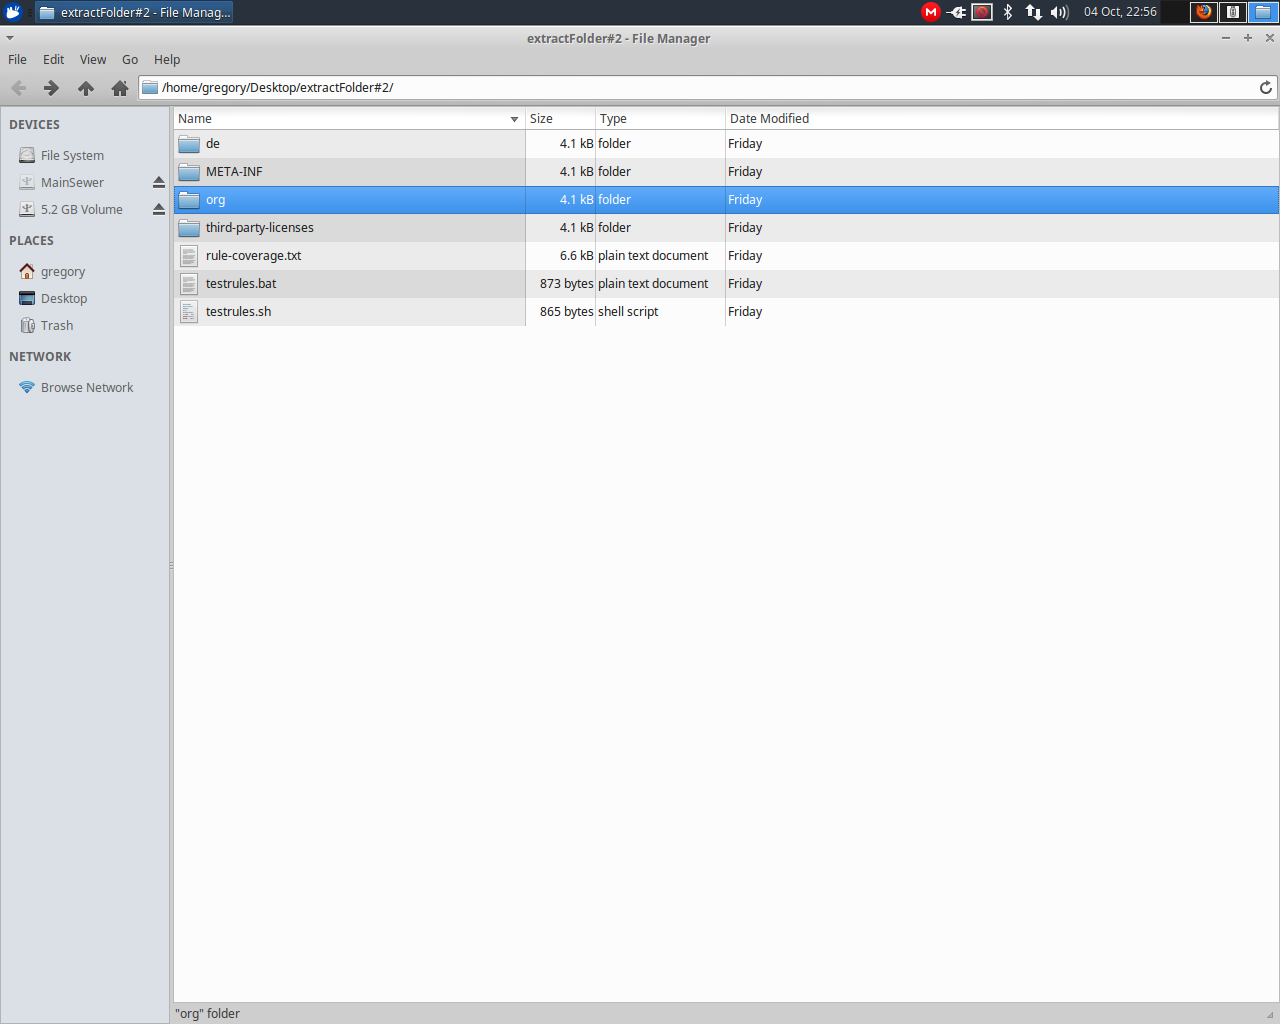Image resolution: width=1280 pixels, height=1024 pixels.
Task: Go to the home folder
Action: [x=120, y=88]
